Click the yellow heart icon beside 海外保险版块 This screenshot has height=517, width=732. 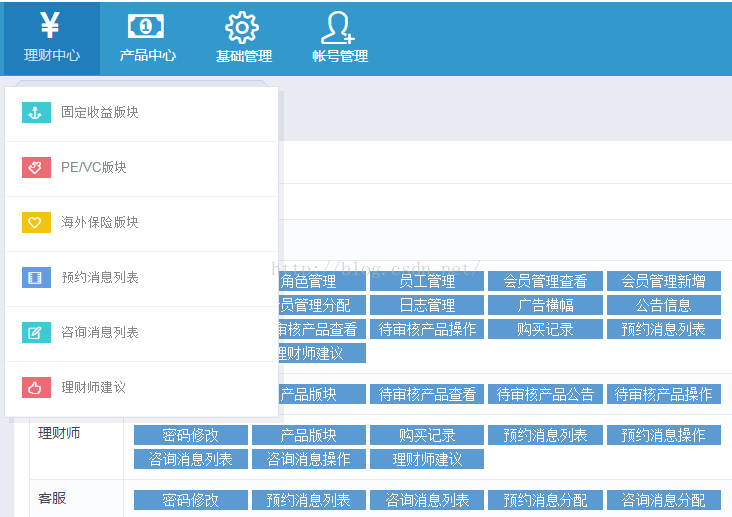(x=36, y=223)
